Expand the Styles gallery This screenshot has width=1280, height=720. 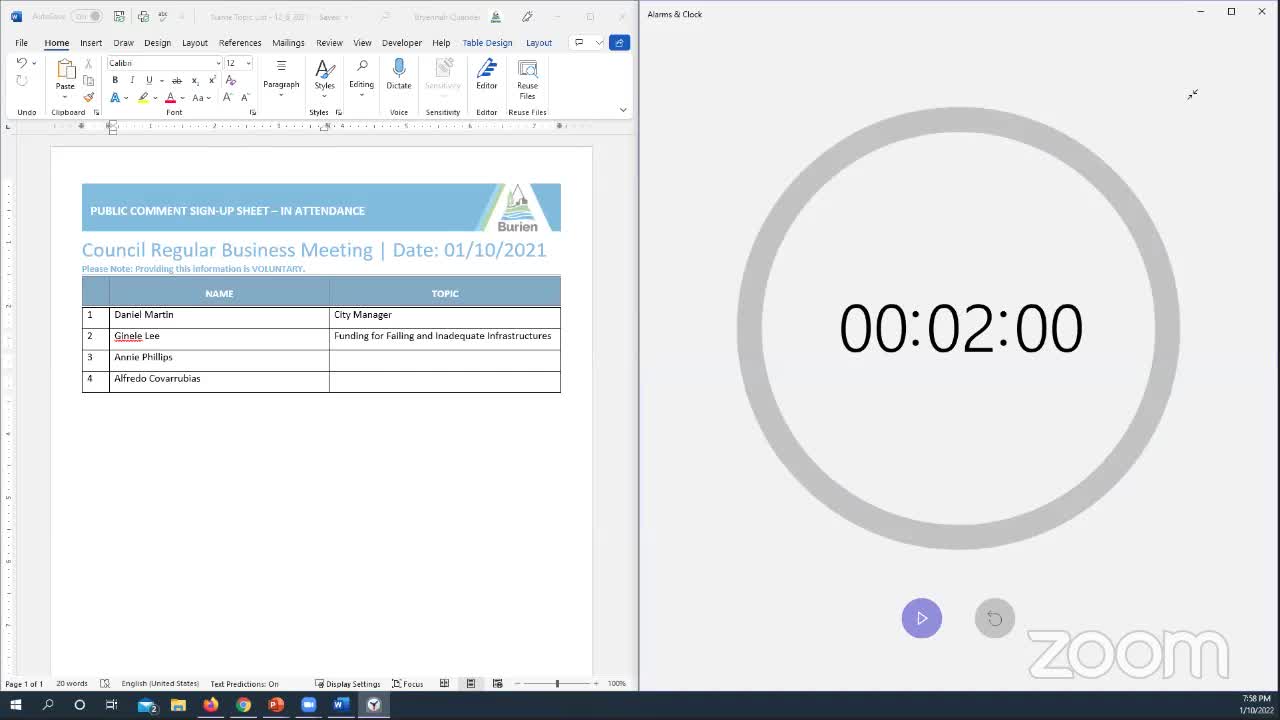(324, 74)
